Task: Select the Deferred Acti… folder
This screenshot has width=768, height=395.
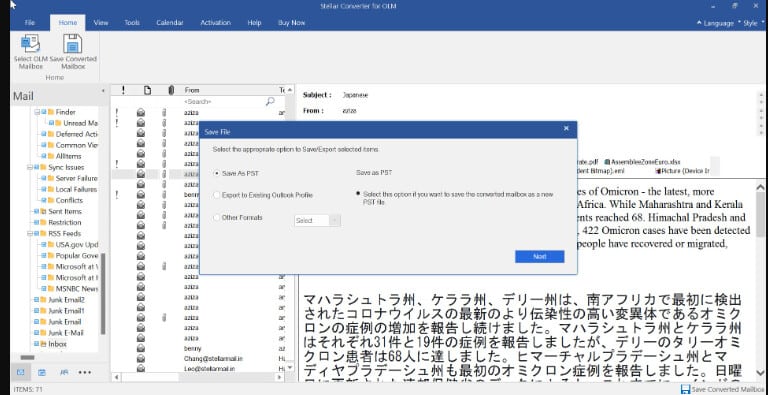Action: (x=77, y=134)
